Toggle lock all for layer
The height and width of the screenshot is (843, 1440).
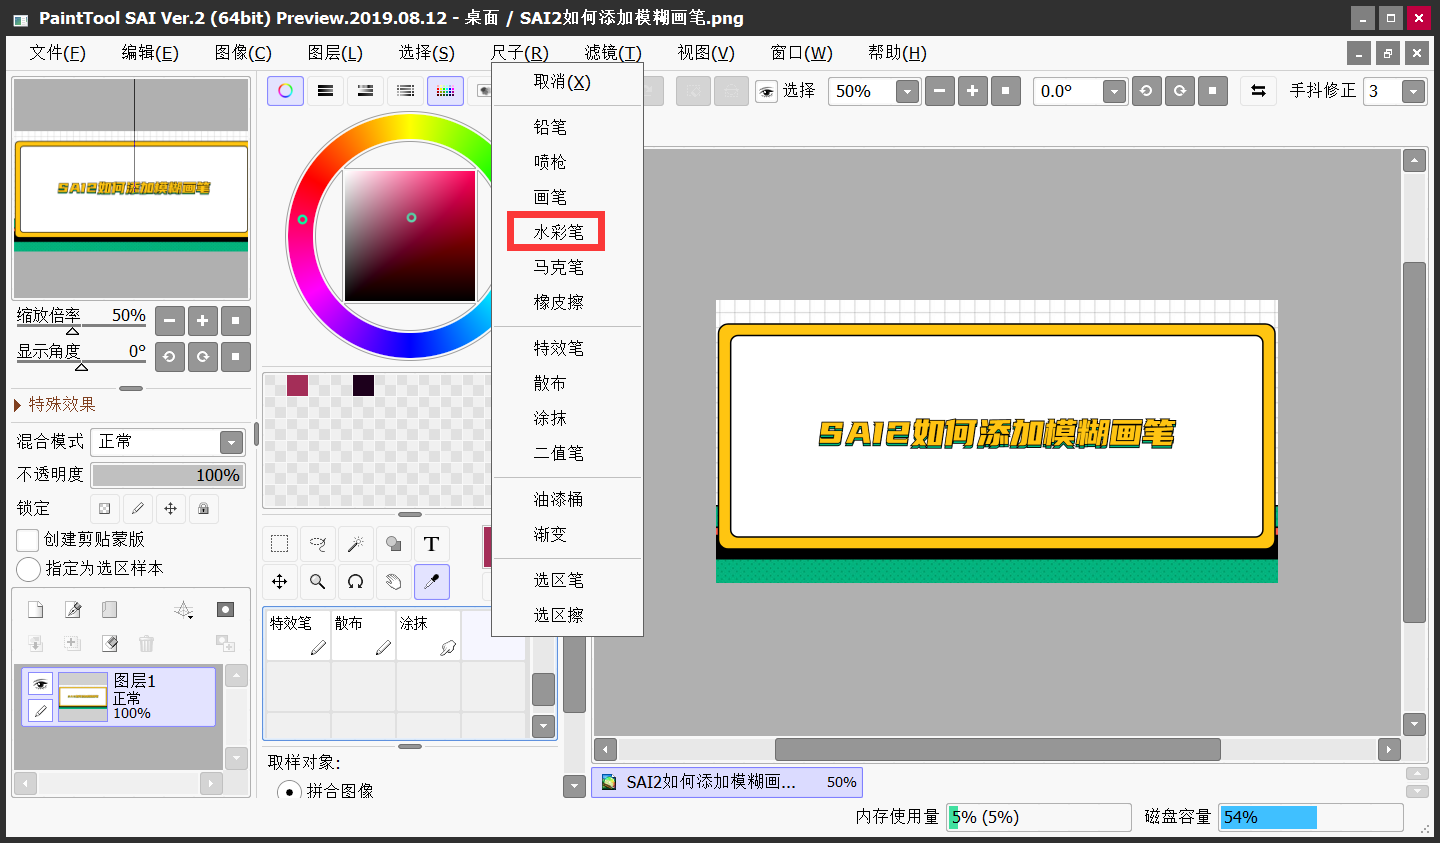204,509
